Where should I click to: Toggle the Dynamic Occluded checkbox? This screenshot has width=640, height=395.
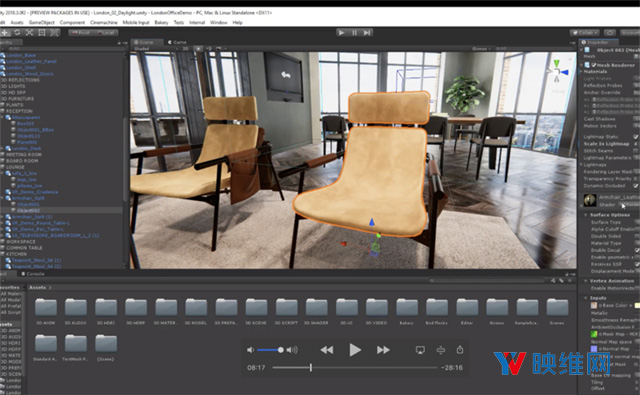click(x=636, y=186)
